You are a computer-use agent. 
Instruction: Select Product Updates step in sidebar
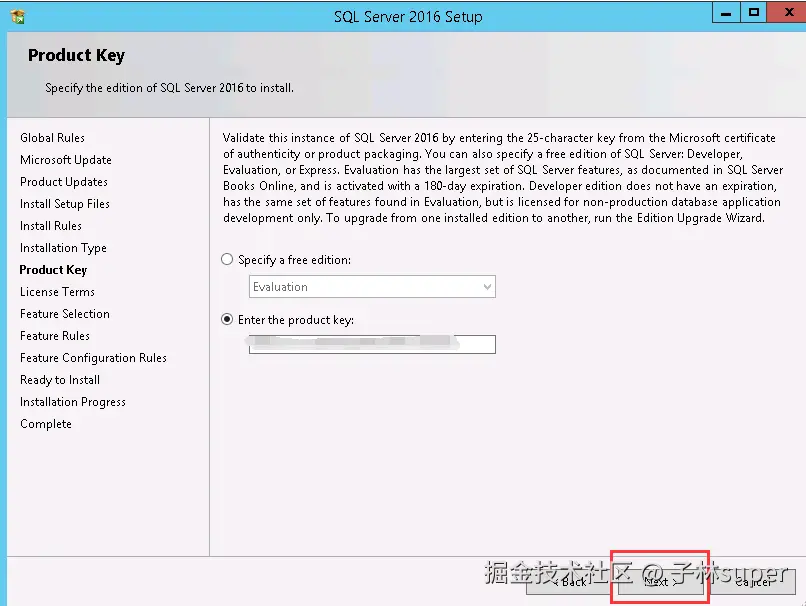[64, 182]
